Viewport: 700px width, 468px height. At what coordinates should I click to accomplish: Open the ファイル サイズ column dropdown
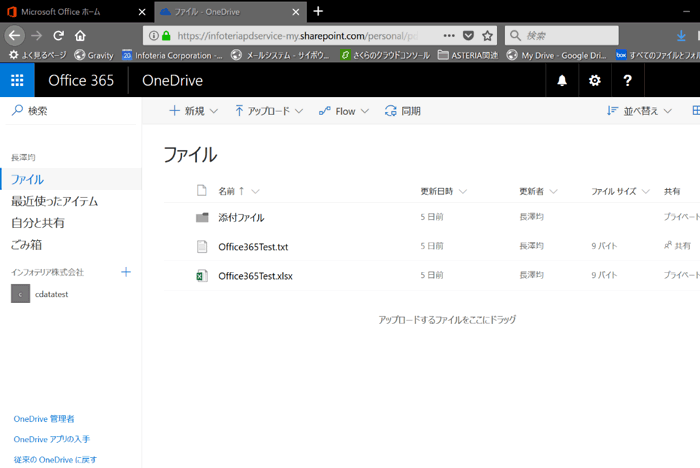646,192
